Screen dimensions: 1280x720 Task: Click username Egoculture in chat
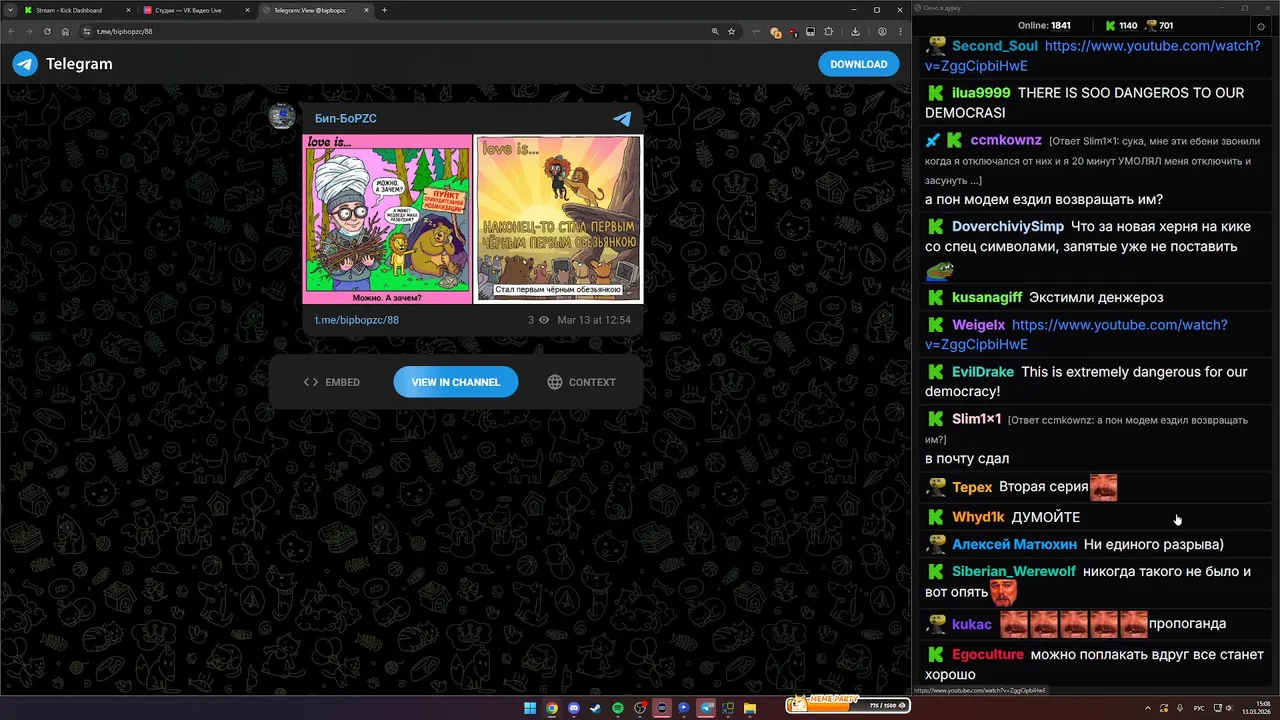988,655
